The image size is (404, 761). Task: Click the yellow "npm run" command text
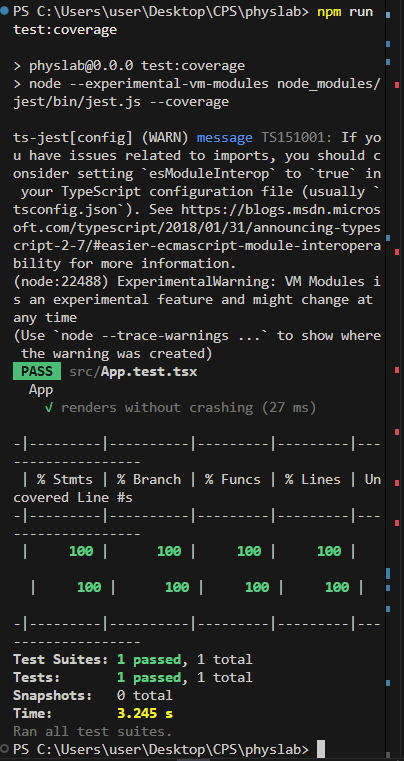click(x=345, y=12)
